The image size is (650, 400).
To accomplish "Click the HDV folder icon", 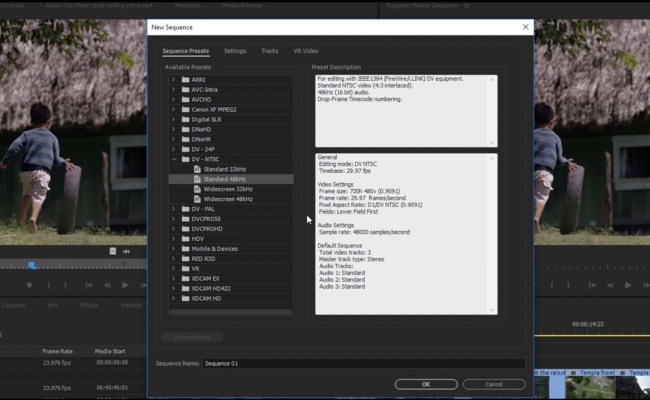I will pos(185,239).
